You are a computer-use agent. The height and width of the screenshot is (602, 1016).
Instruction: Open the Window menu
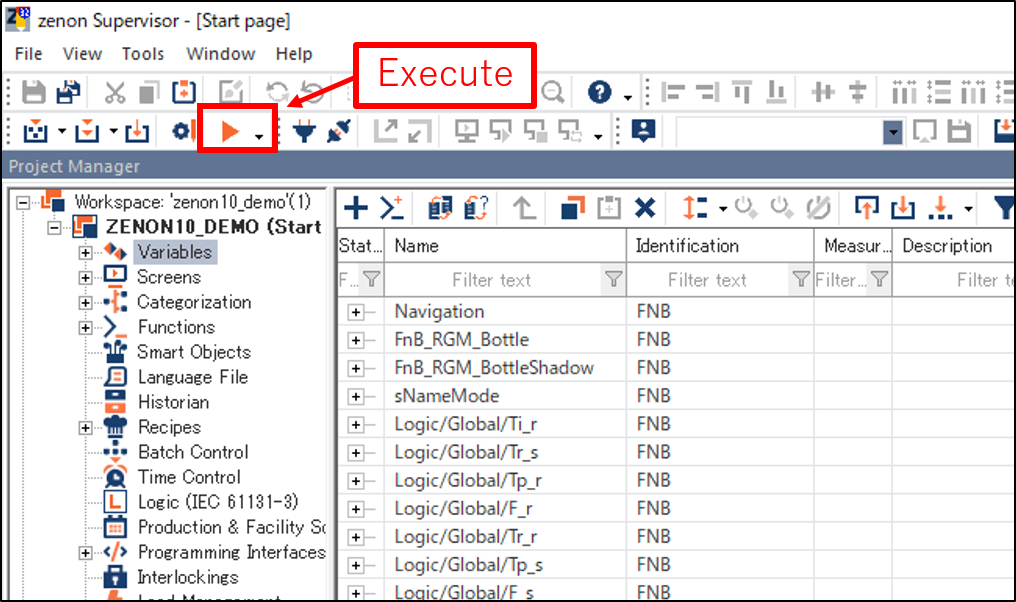[221, 54]
